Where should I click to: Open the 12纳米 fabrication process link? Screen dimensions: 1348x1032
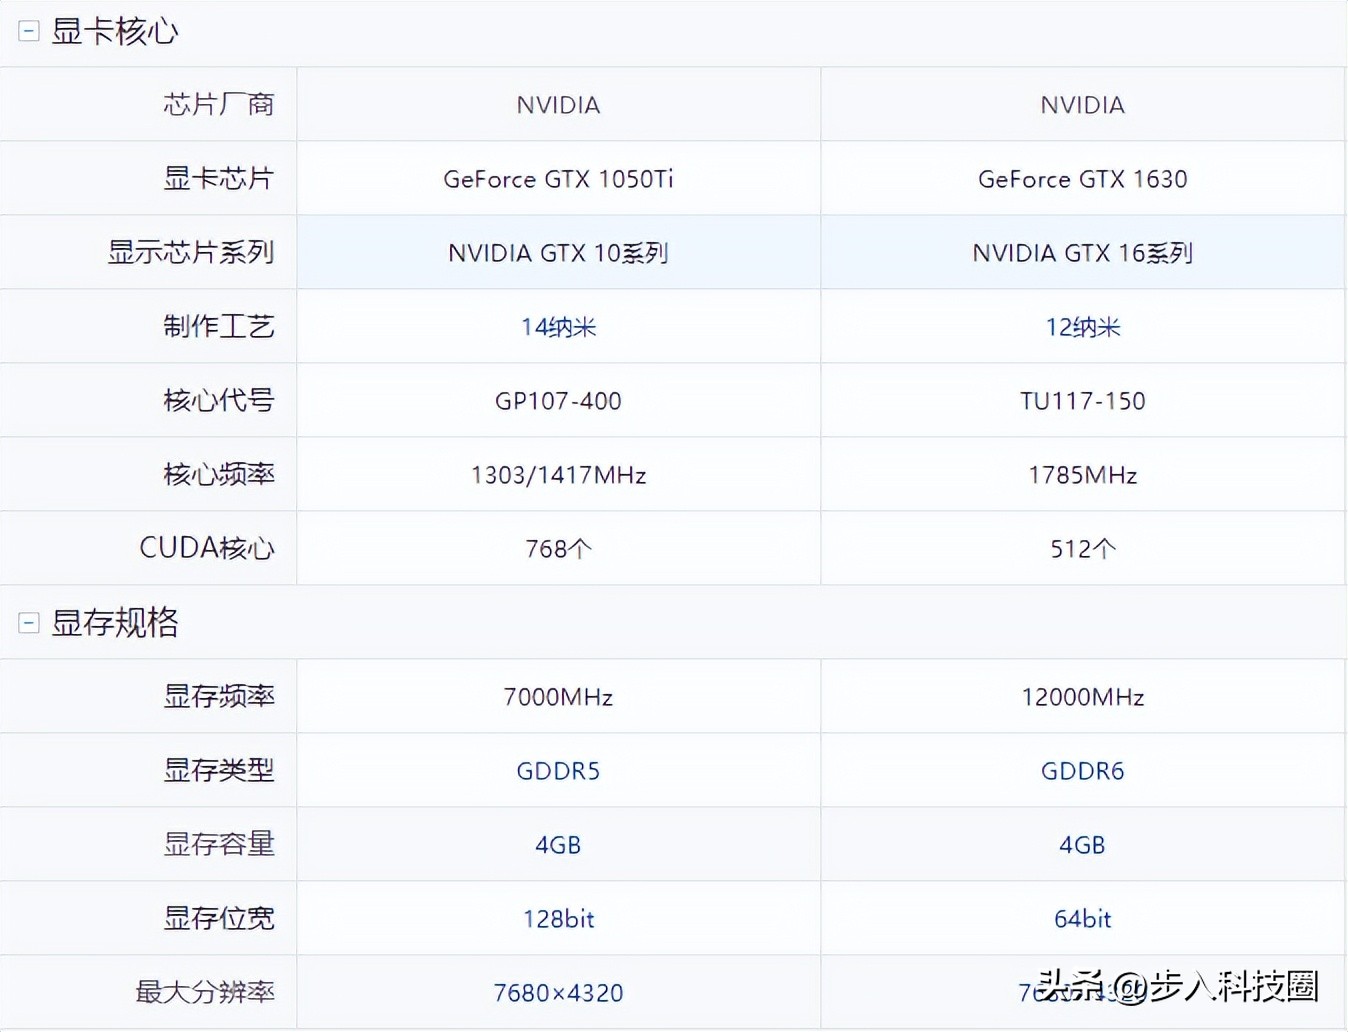click(x=1082, y=327)
